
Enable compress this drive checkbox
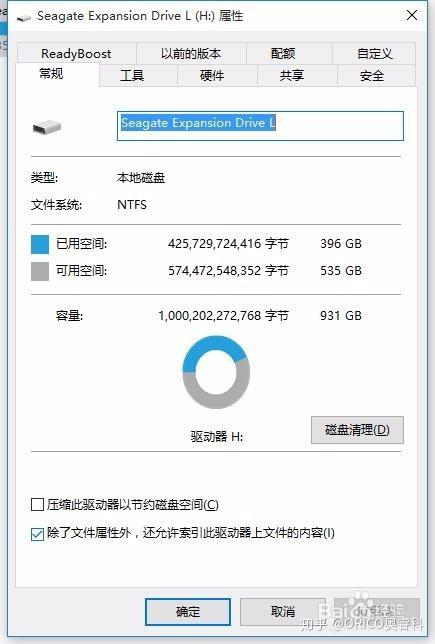[x=37, y=504]
